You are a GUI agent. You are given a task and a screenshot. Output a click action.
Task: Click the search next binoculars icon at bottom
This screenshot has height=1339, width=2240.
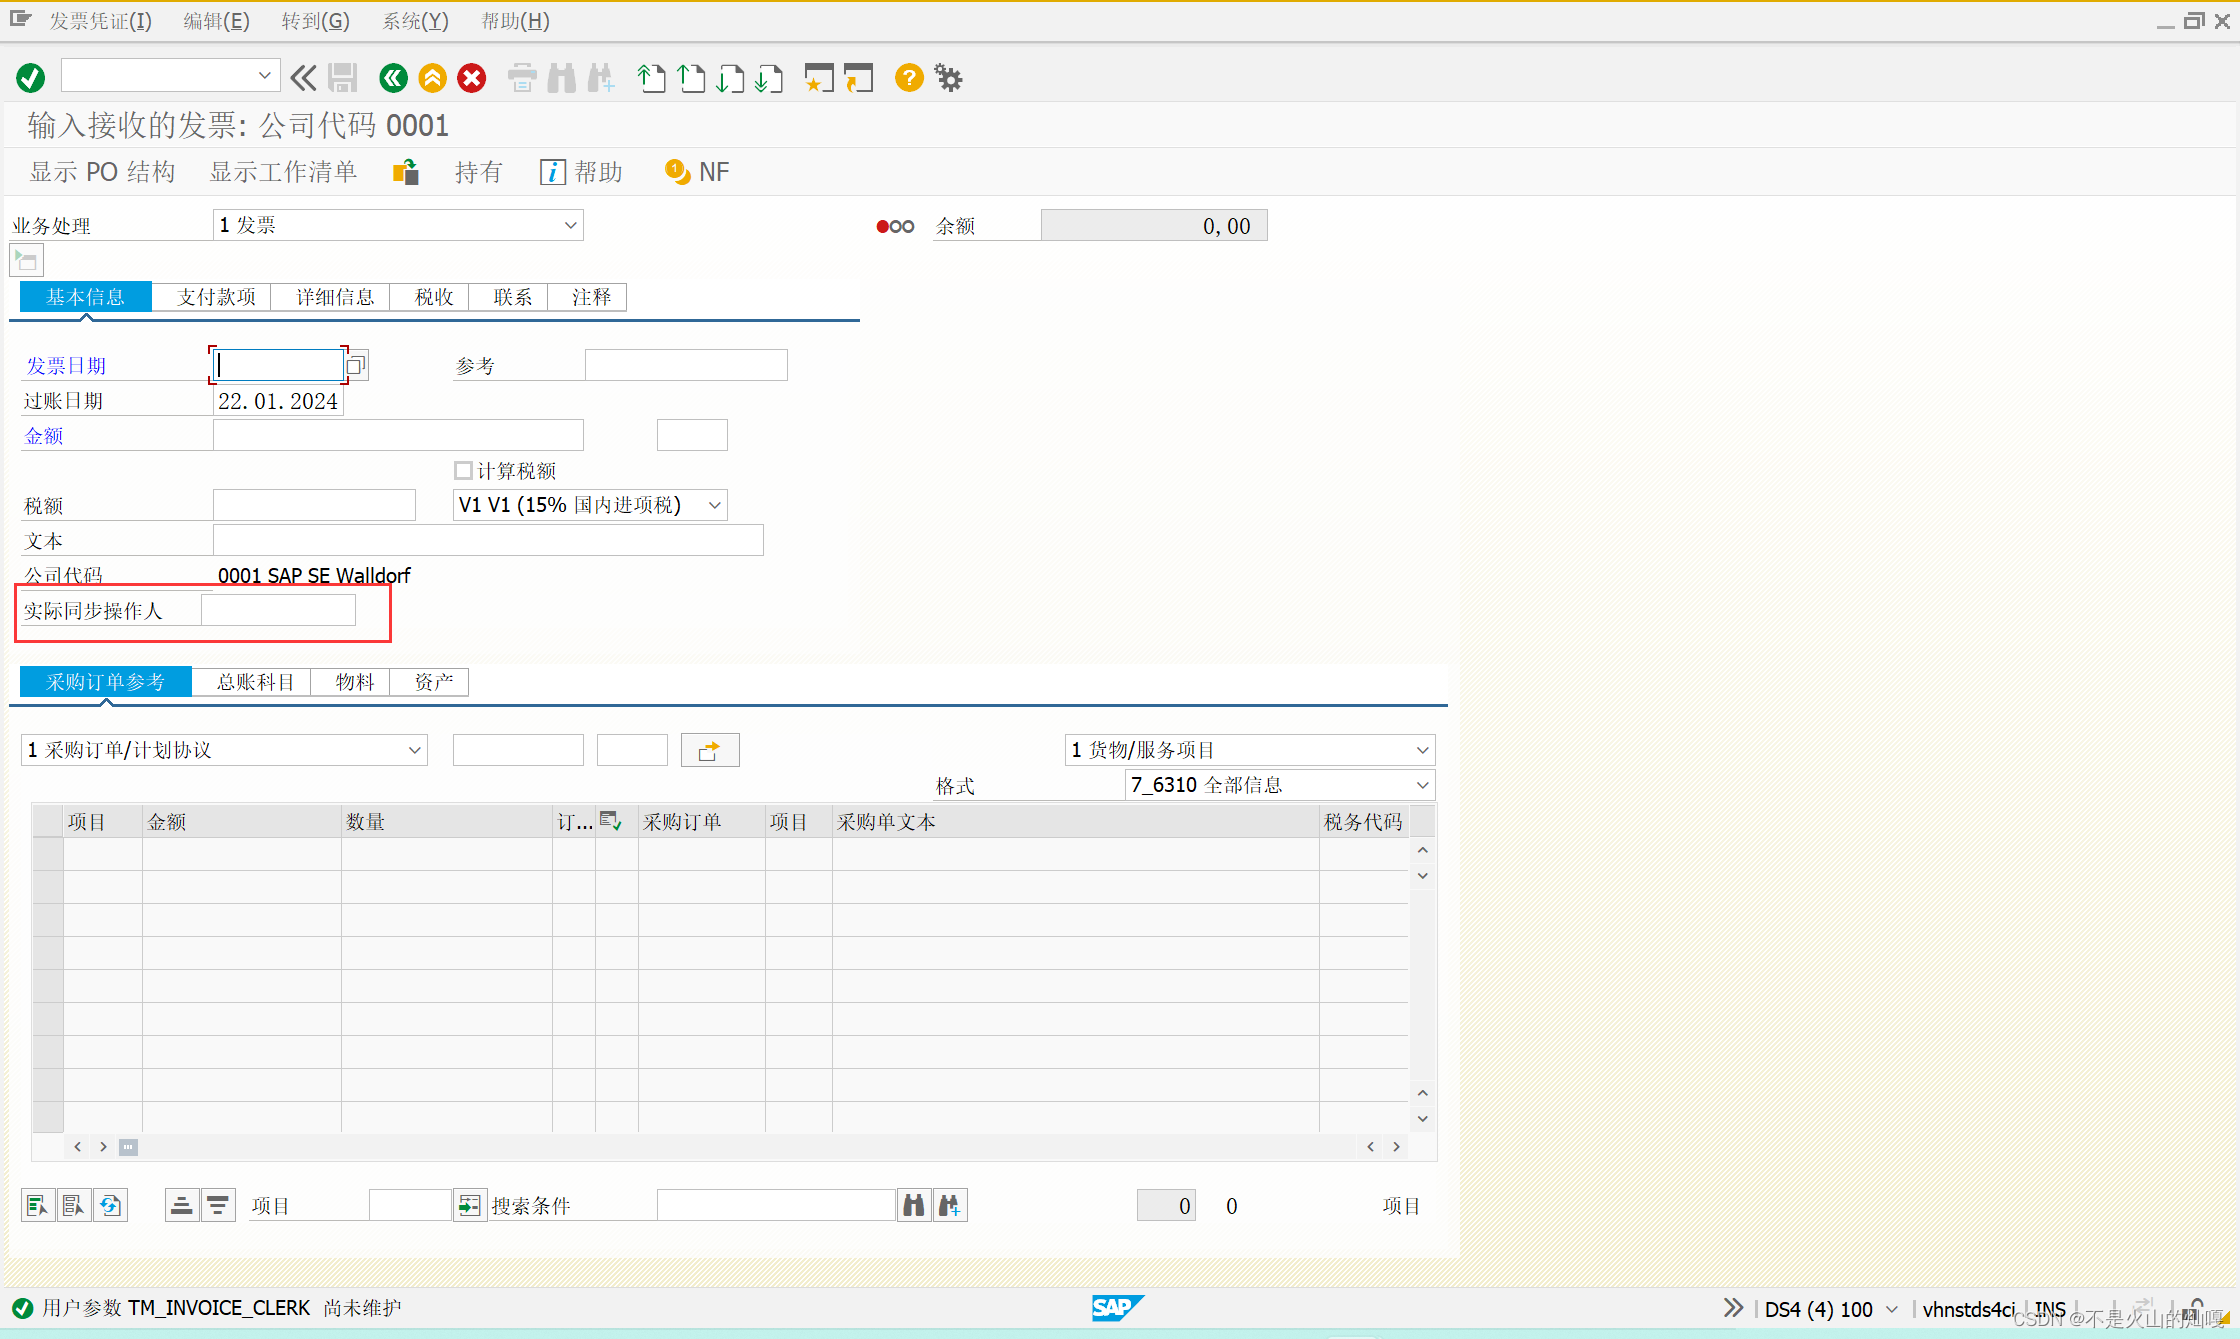(950, 1205)
